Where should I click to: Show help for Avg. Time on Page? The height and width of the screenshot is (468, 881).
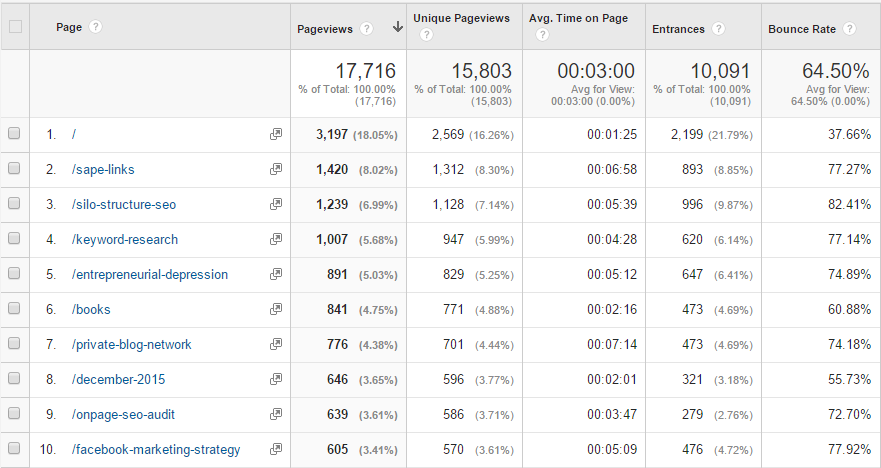542,35
